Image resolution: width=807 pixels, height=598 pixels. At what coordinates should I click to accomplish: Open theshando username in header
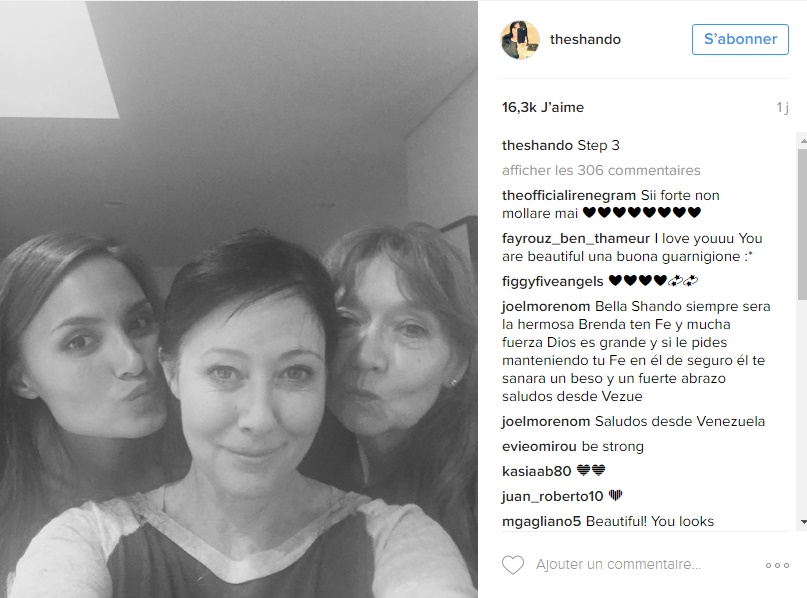585,40
